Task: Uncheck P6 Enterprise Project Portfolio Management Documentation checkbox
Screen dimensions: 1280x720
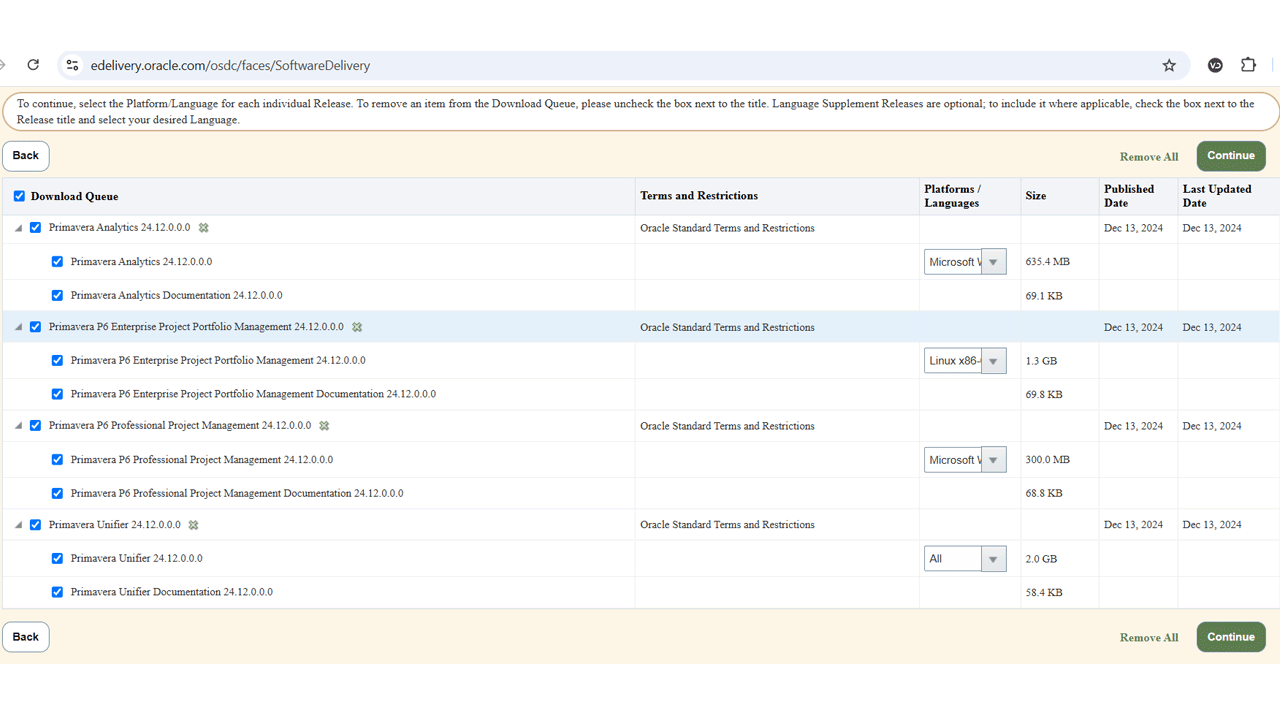Action: pyautogui.click(x=57, y=394)
